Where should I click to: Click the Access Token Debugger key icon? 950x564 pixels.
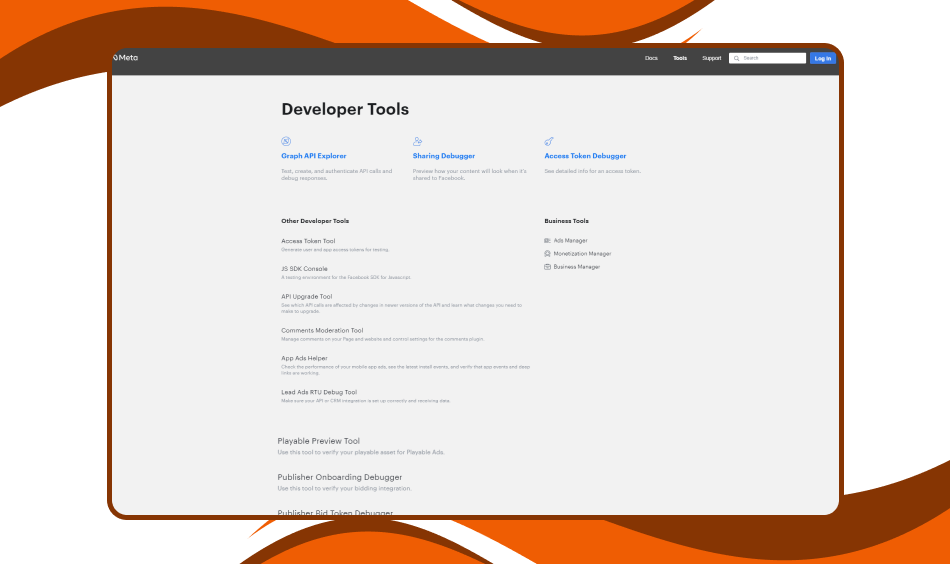(x=549, y=141)
